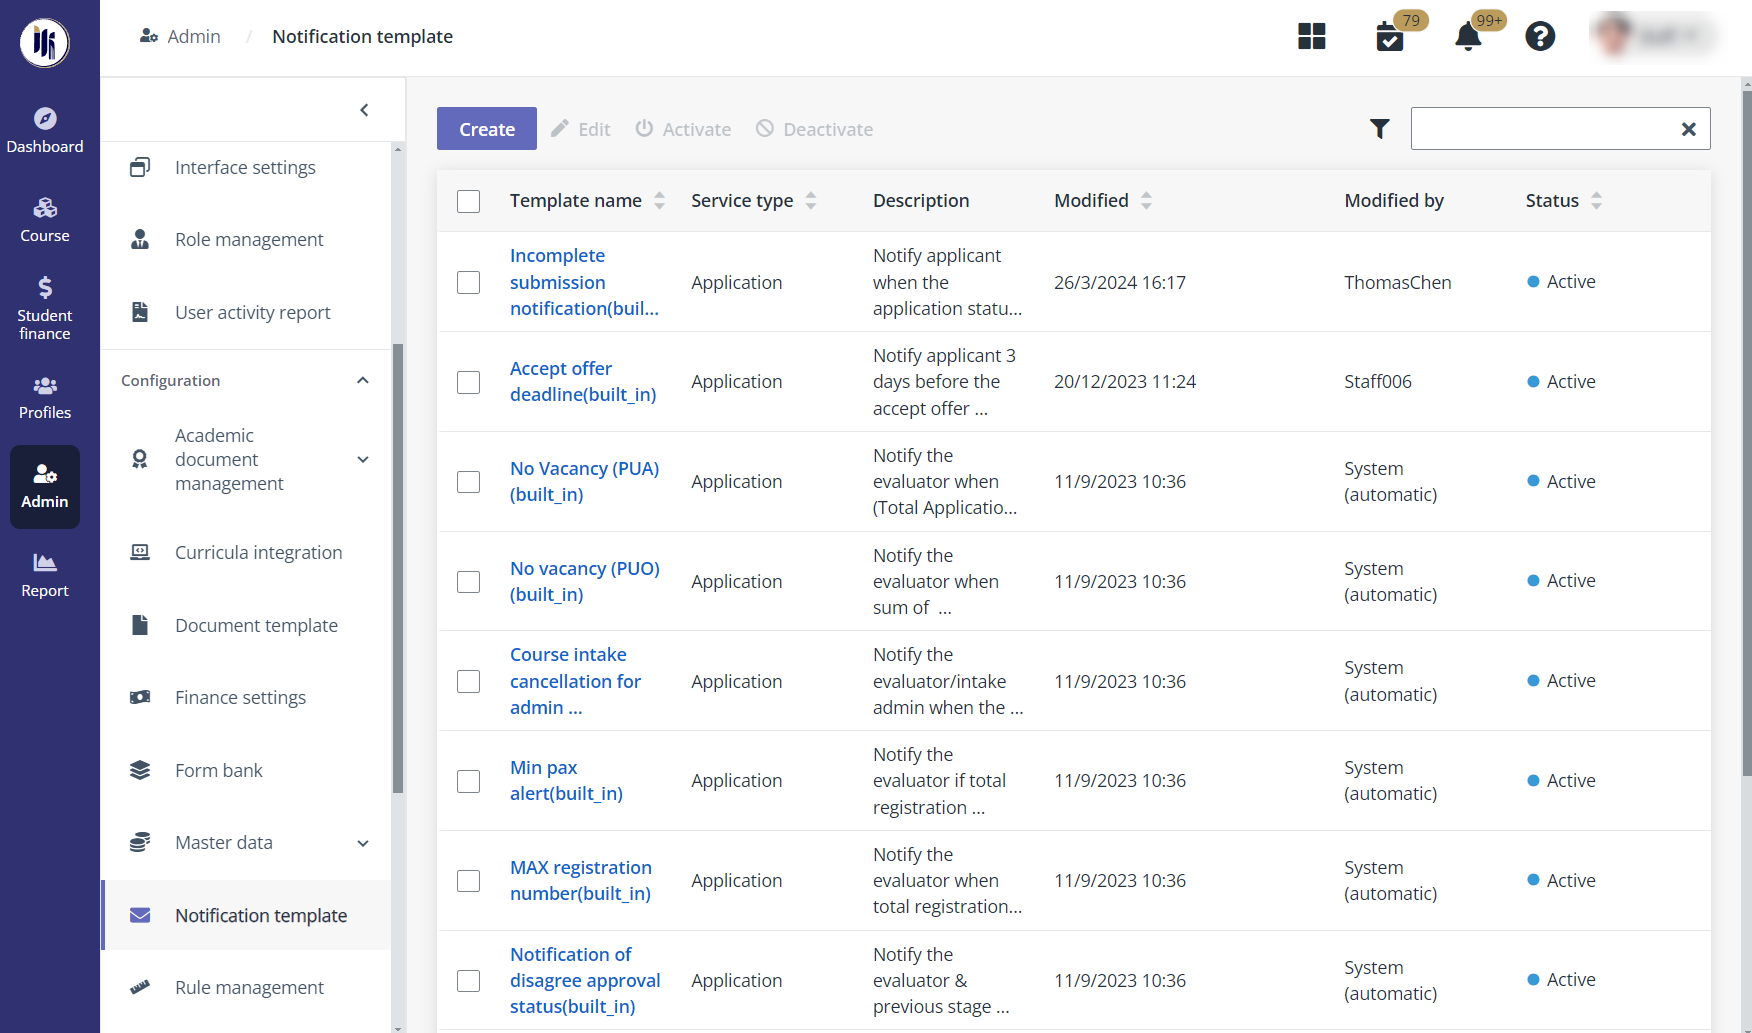Screen dimensions: 1752x1033
Task: Sort by Modified column
Action: coord(1146,201)
